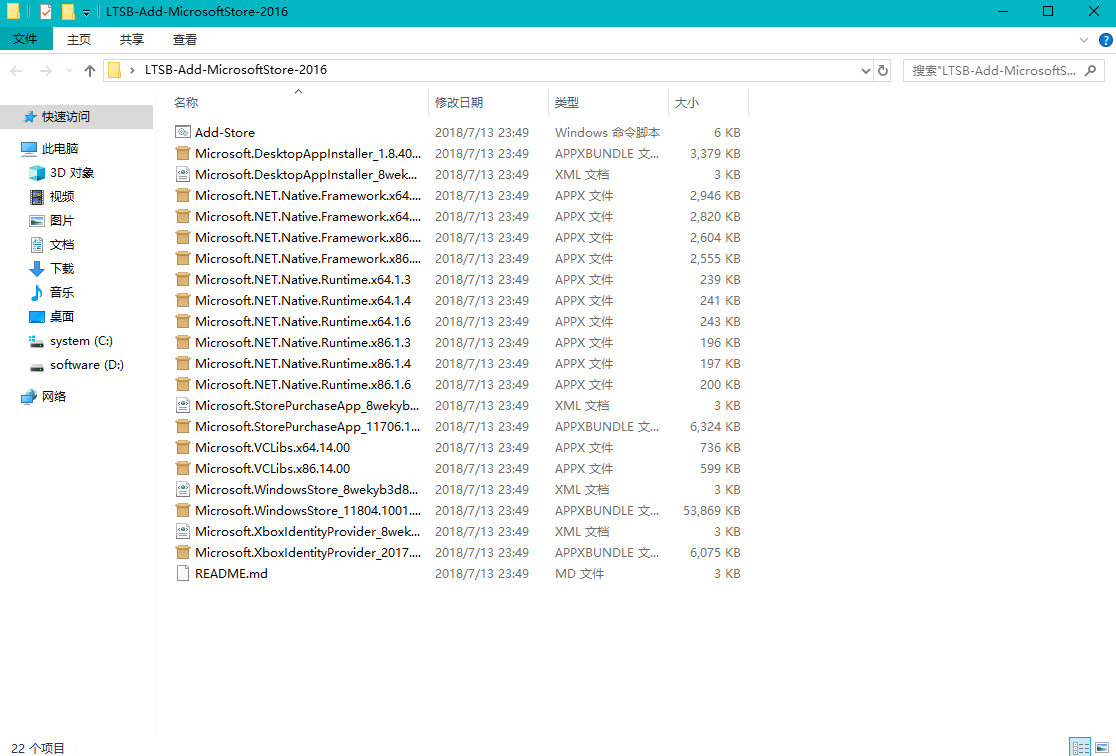Click the address bar folder chevron

click(x=132, y=70)
